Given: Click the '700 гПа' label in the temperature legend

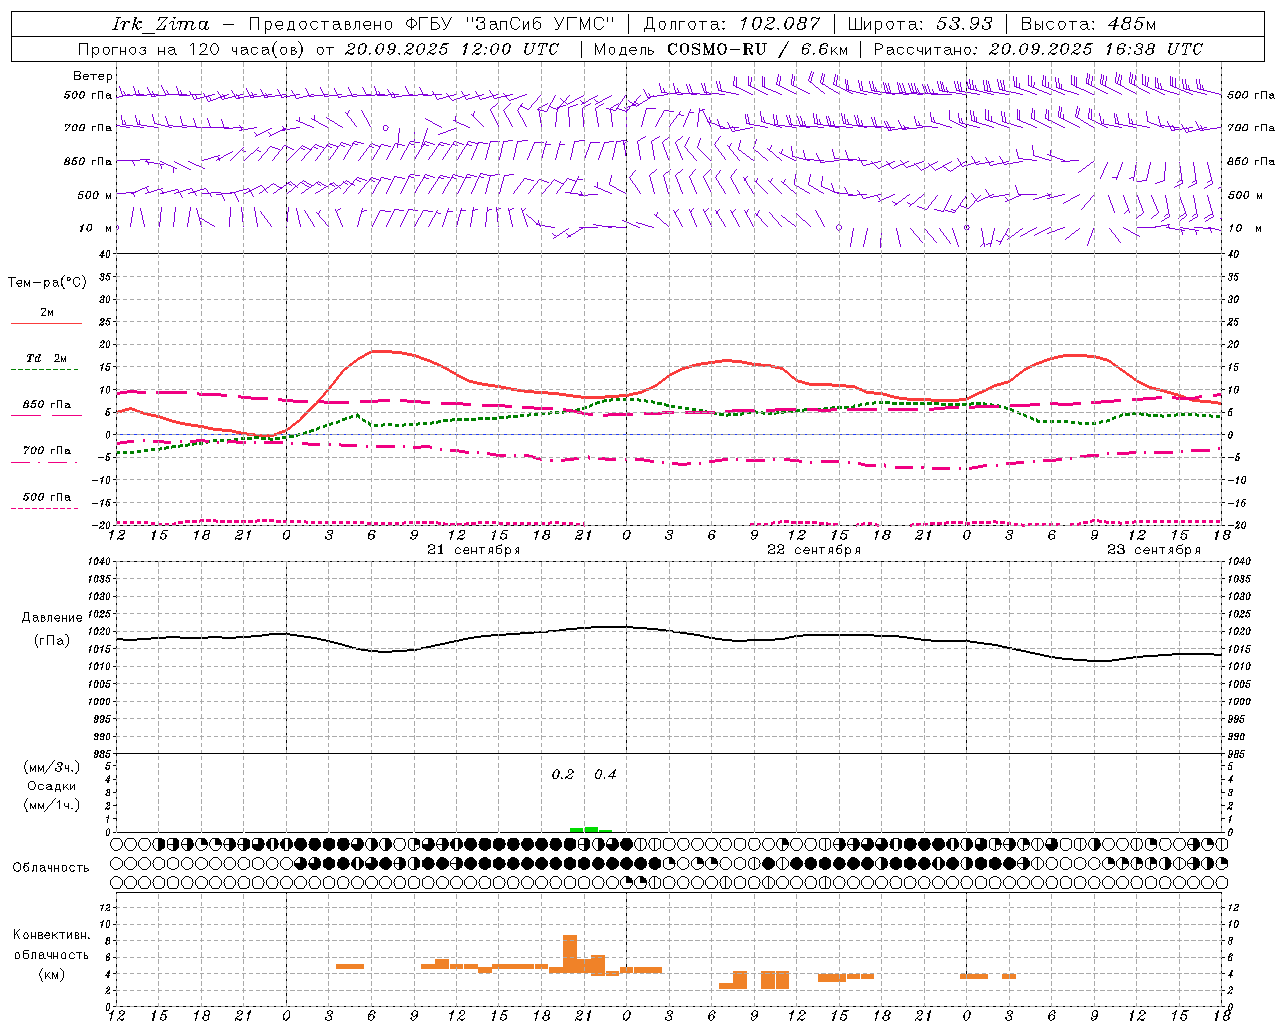Looking at the screenshot, I should 47,451.
